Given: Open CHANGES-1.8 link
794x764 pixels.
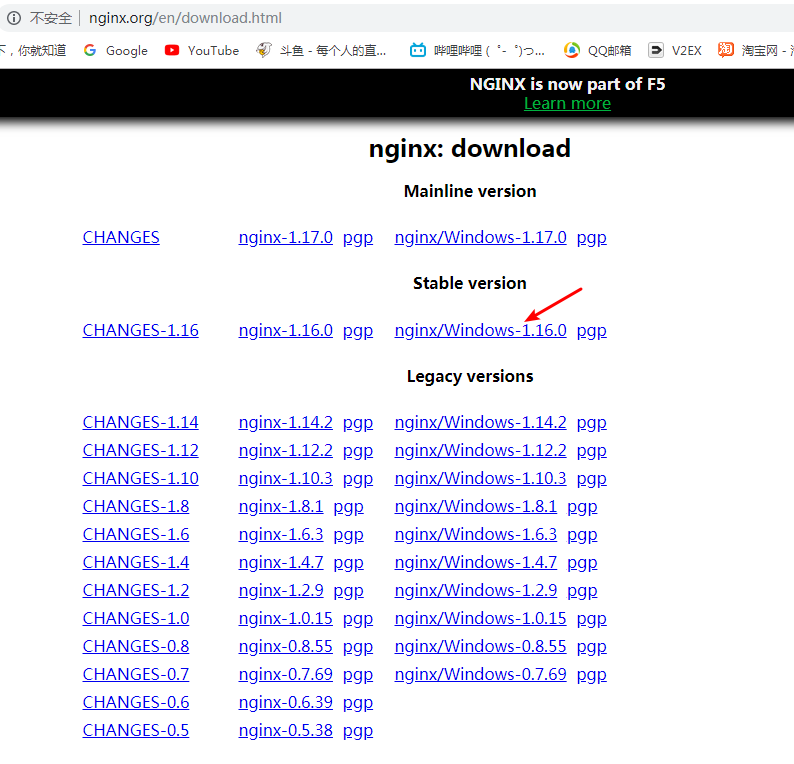Looking at the screenshot, I should [x=136, y=507].
